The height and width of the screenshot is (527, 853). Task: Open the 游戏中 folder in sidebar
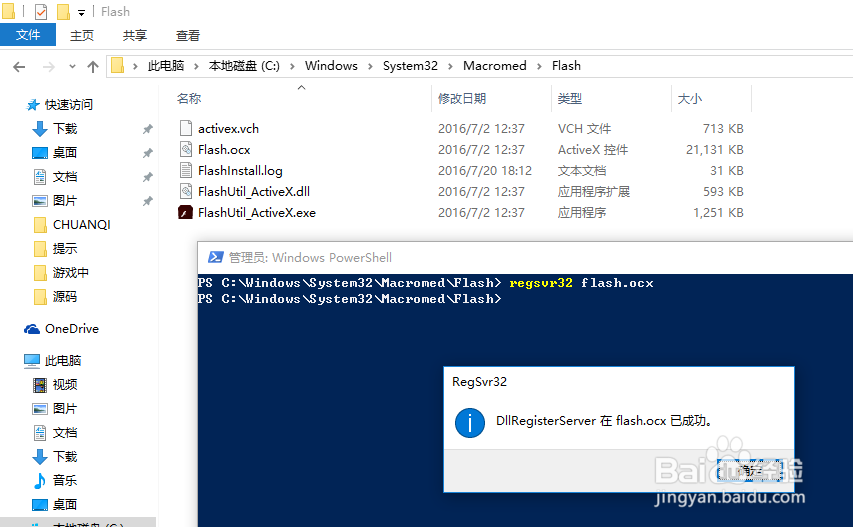point(71,272)
